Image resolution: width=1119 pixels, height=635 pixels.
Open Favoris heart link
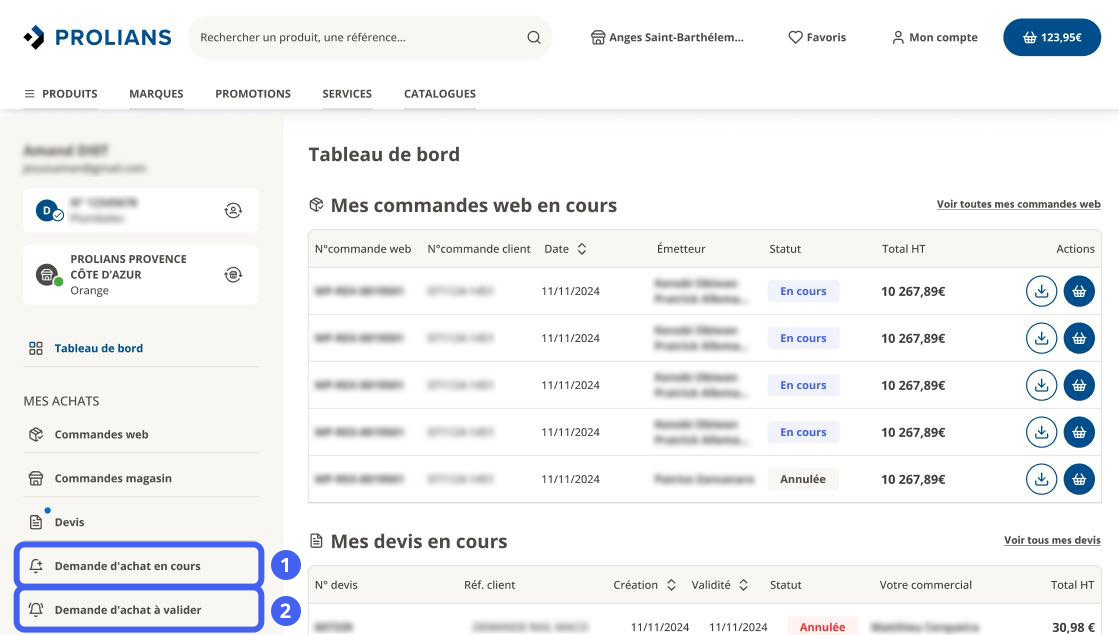coord(816,37)
